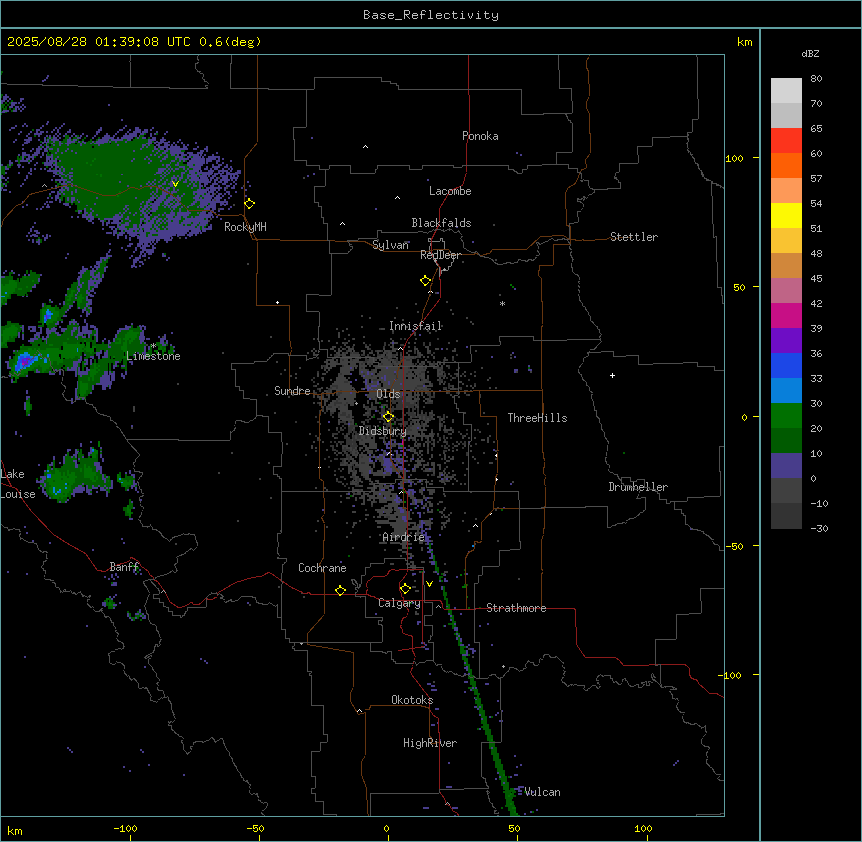The height and width of the screenshot is (842, 862).
Task: Click the Limestone label
Action: tap(153, 356)
